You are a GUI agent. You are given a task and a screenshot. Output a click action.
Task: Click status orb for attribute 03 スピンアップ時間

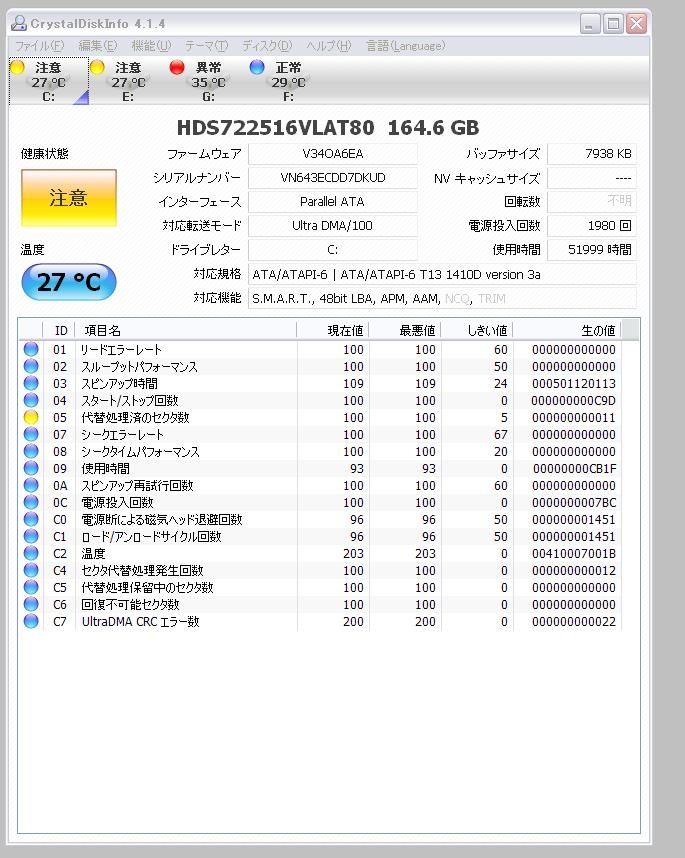(x=31, y=383)
